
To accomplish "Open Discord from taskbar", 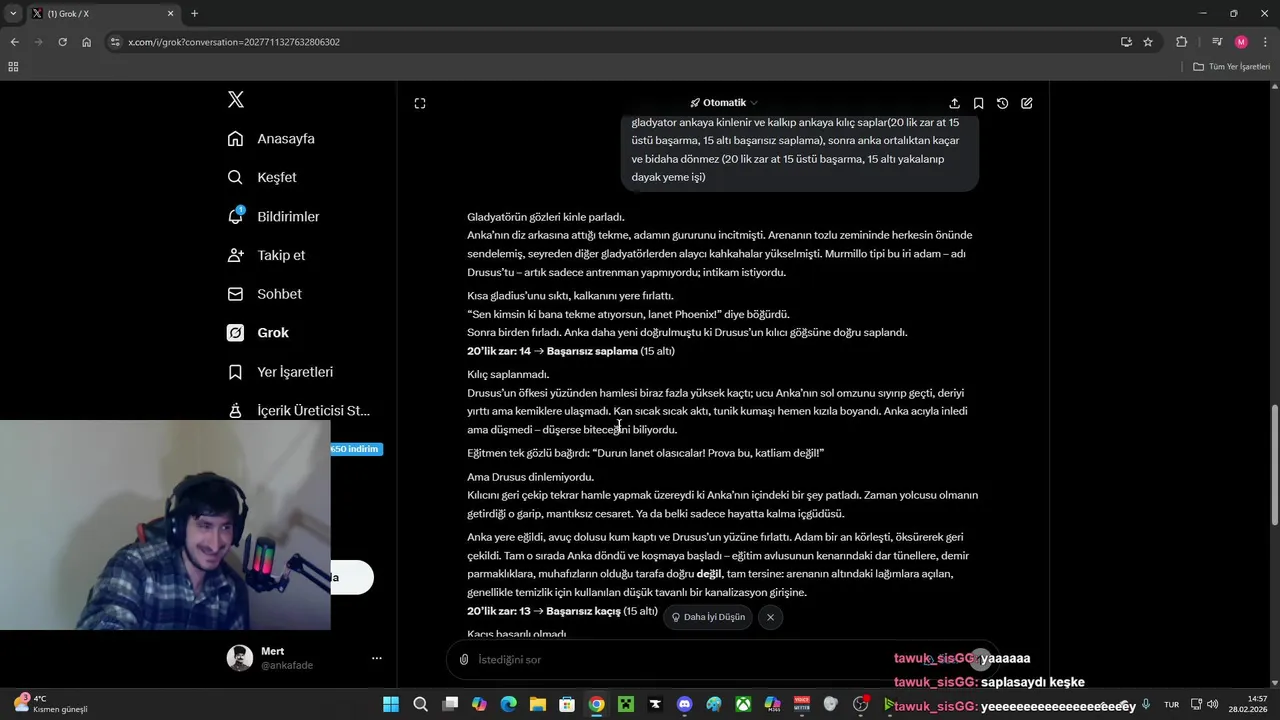I will tap(684, 704).
